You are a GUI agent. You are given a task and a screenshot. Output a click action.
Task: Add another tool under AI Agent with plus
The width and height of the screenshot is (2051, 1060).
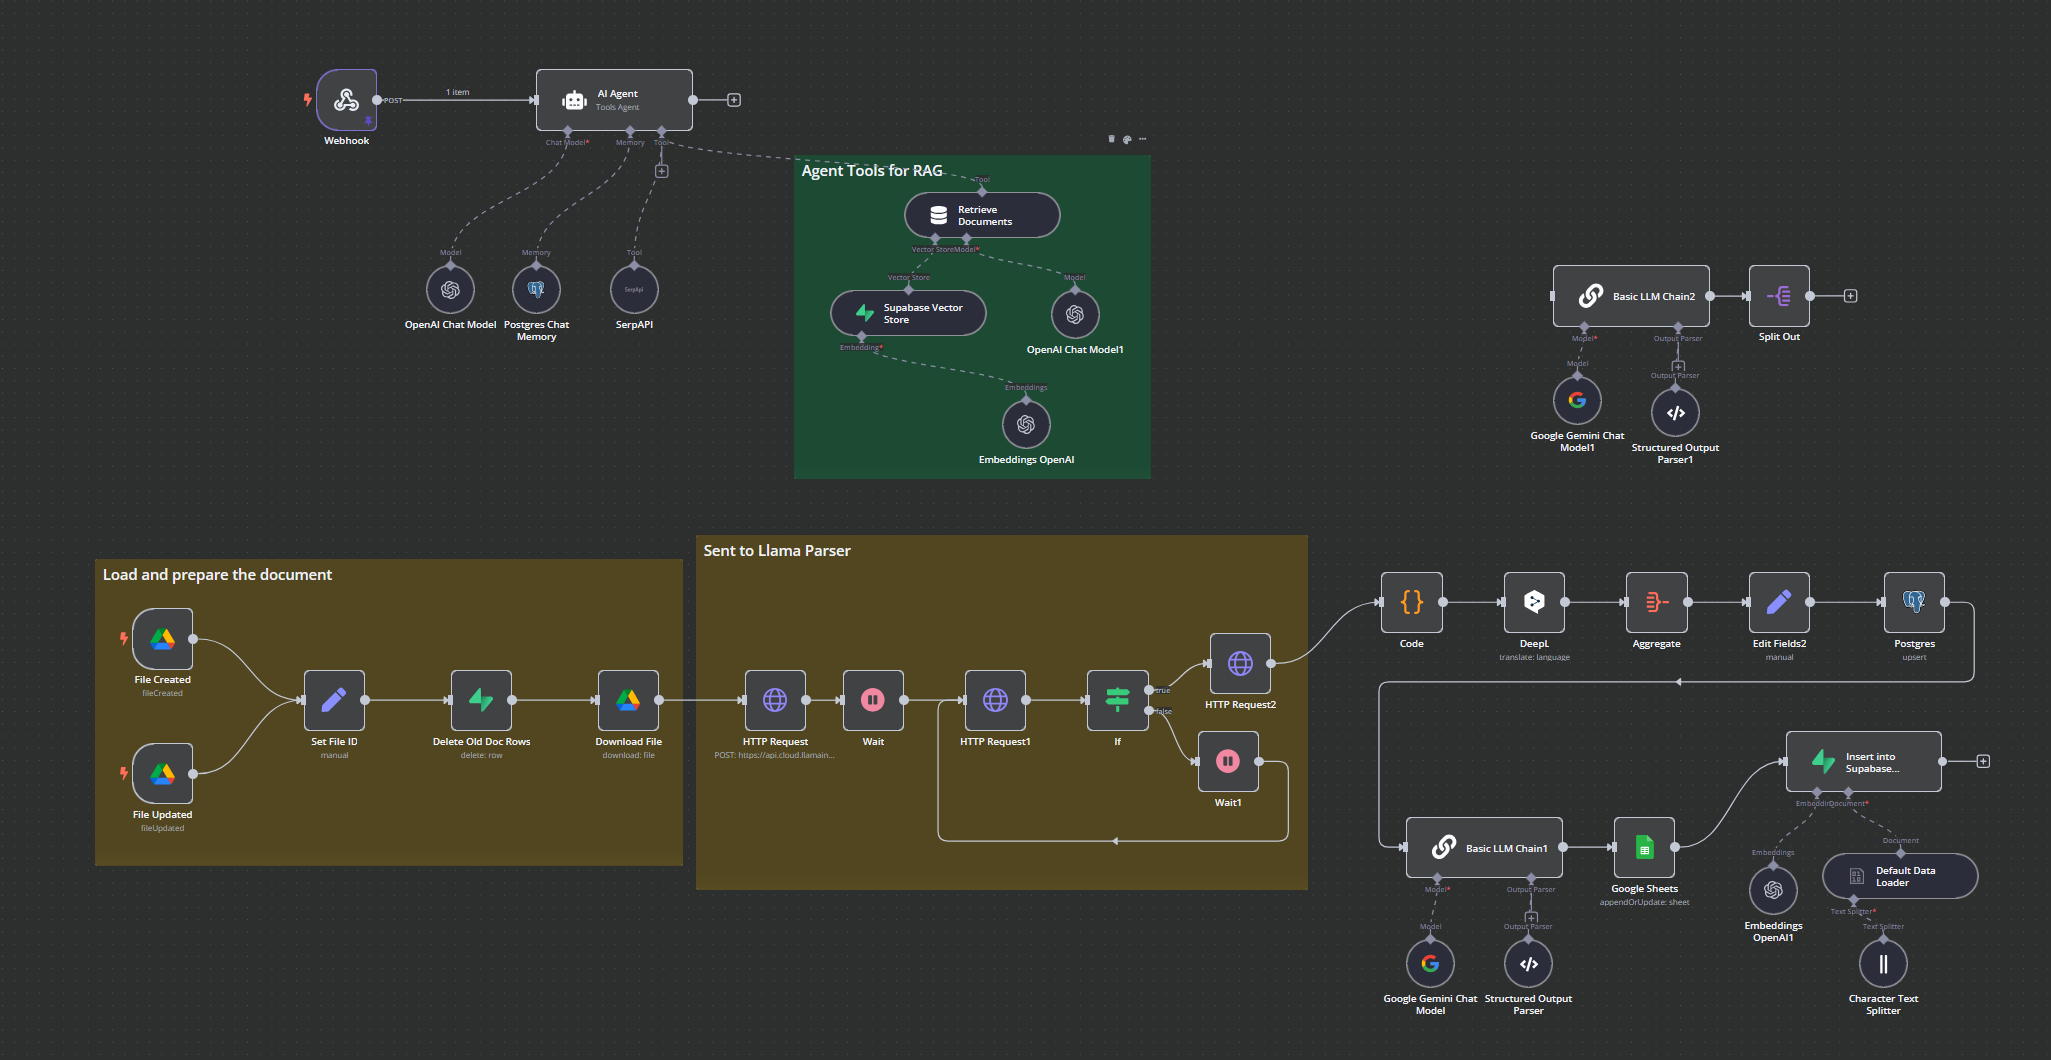[661, 170]
